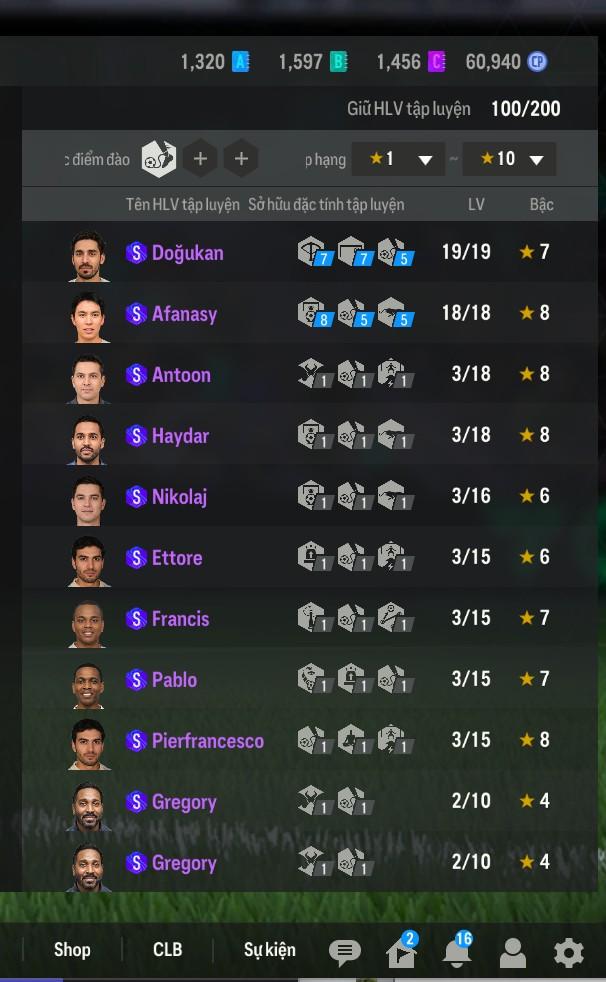
Task: Select trainer Afanasy row
Action: coord(310,313)
